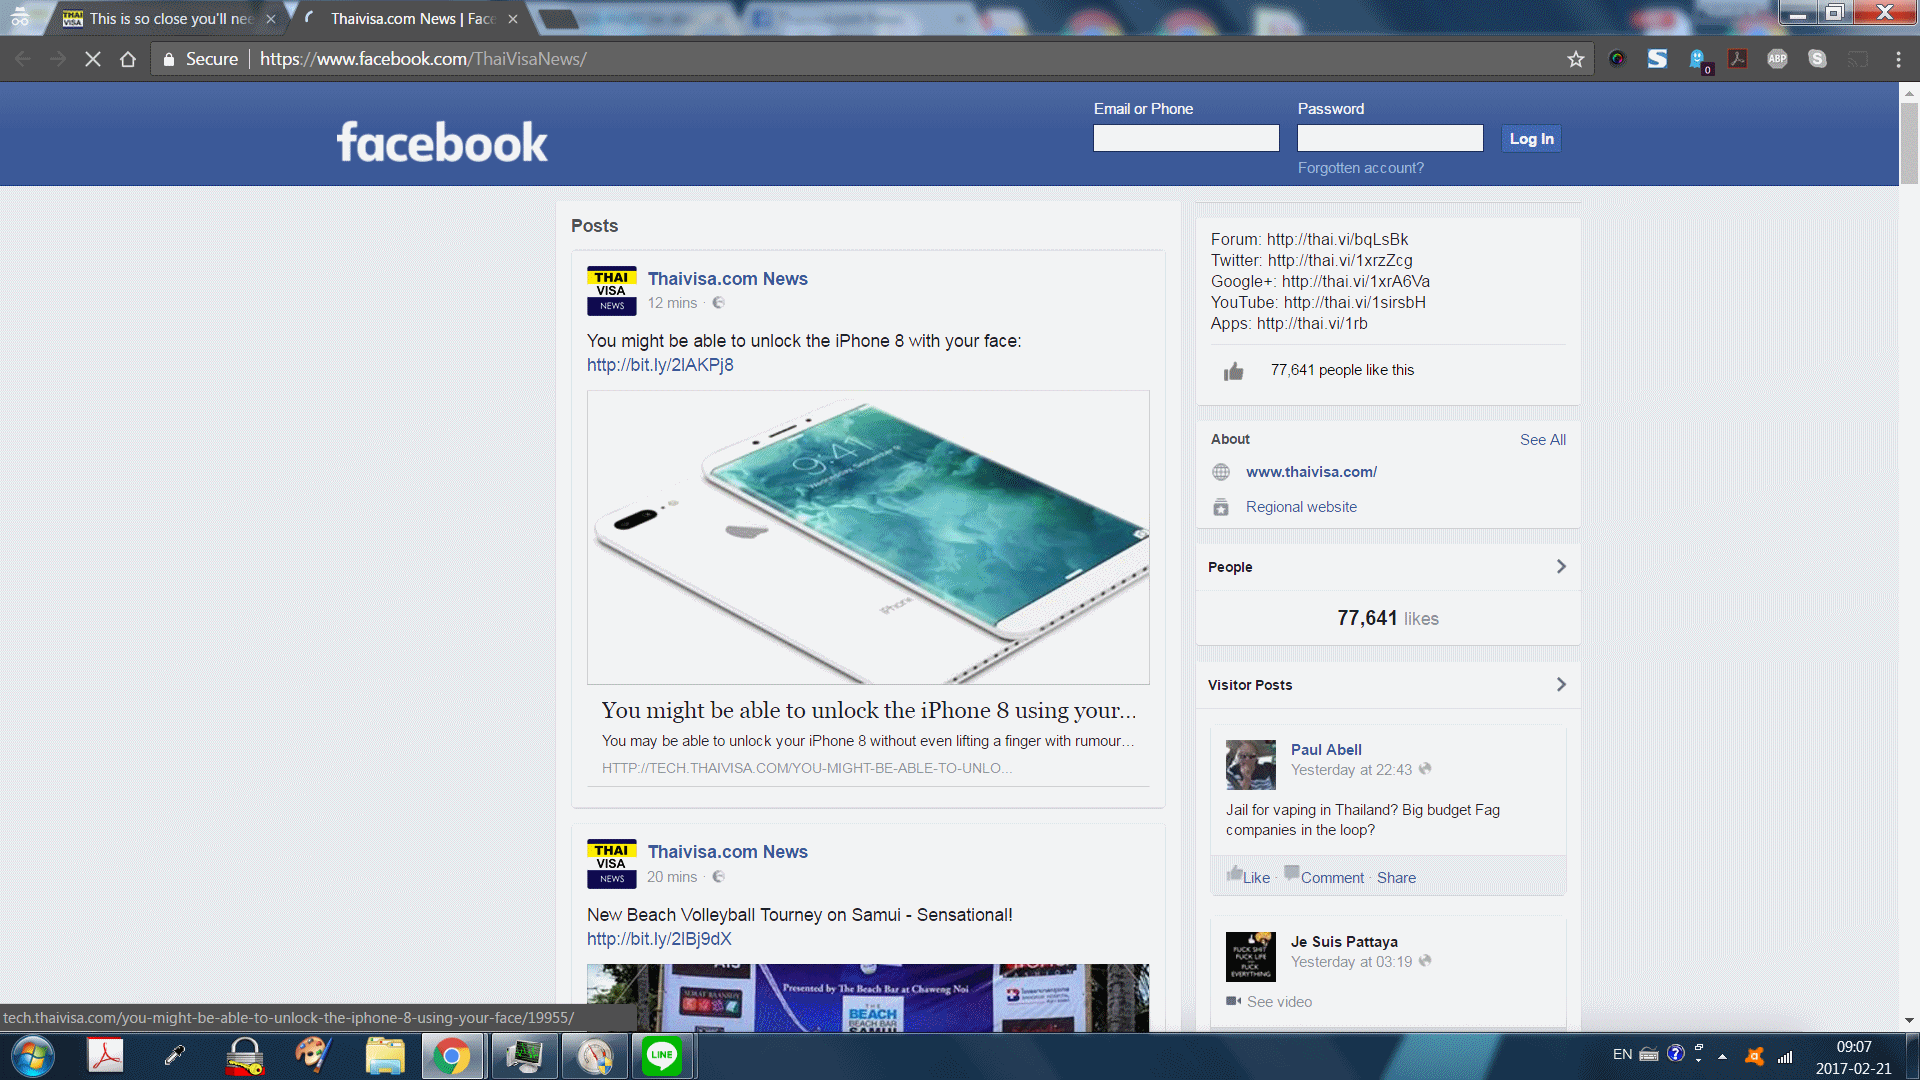Viewport: 1920px width, 1080px height.
Task: Open Windows Explorer folder in the taskbar
Action: [x=385, y=1056]
